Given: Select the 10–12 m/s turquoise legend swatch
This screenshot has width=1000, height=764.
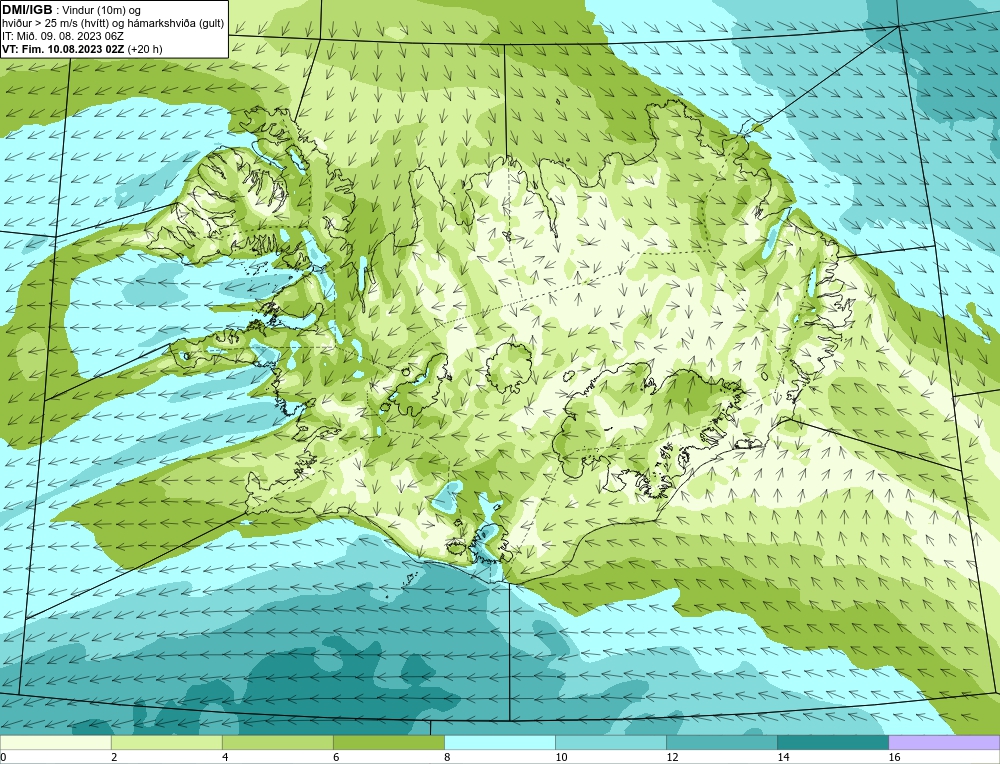Looking at the screenshot, I should [610, 743].
